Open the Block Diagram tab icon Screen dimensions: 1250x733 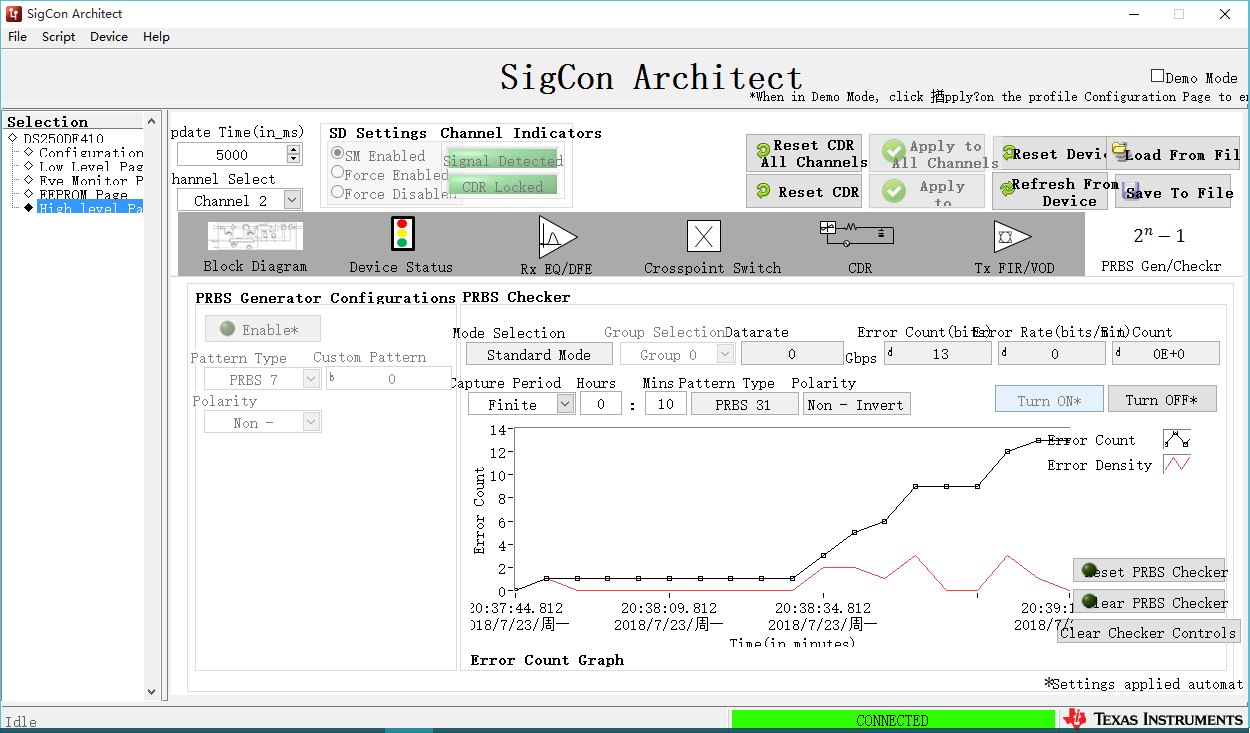255,236
